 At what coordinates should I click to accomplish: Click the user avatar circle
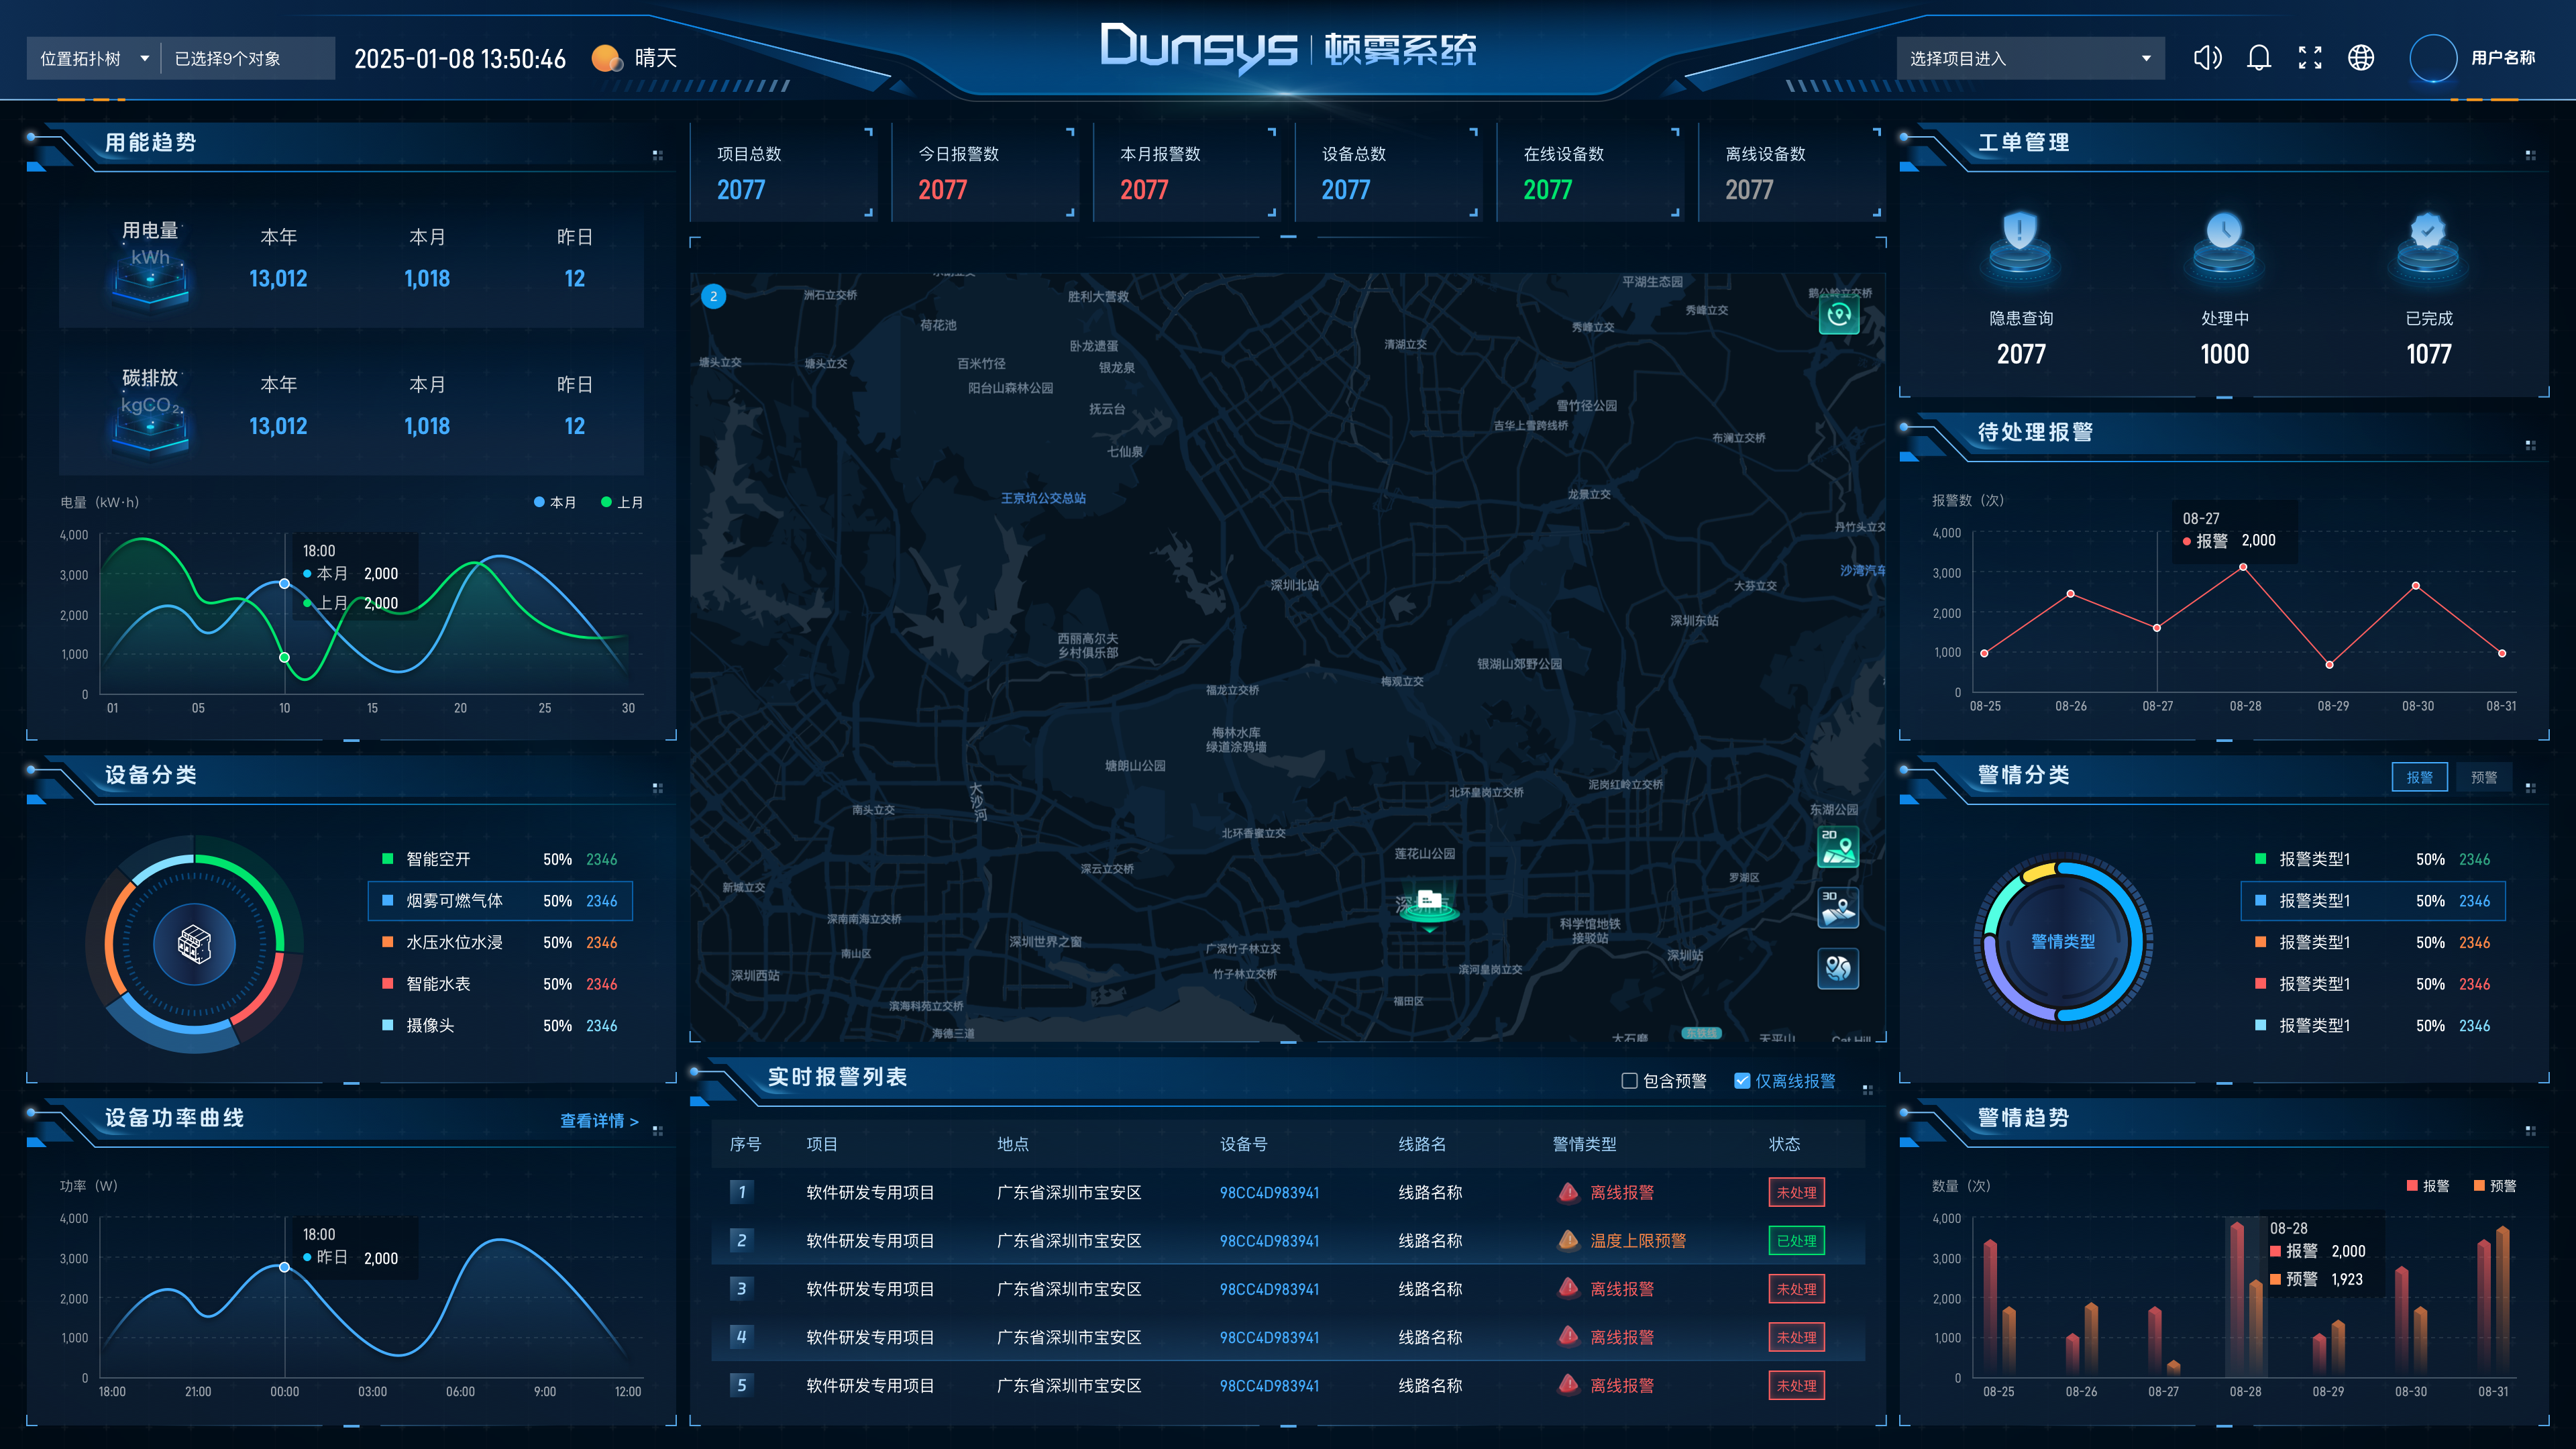tap(2433, 58)
